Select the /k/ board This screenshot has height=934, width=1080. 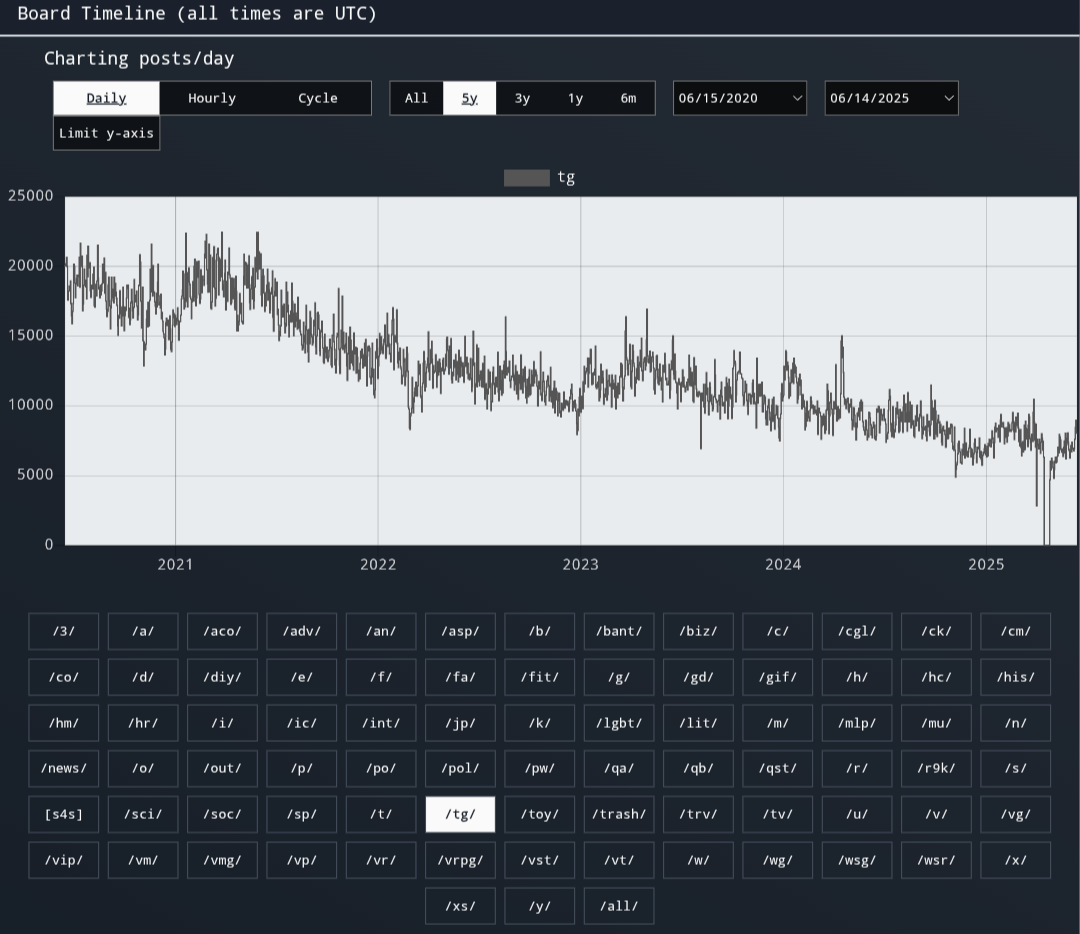539,723
